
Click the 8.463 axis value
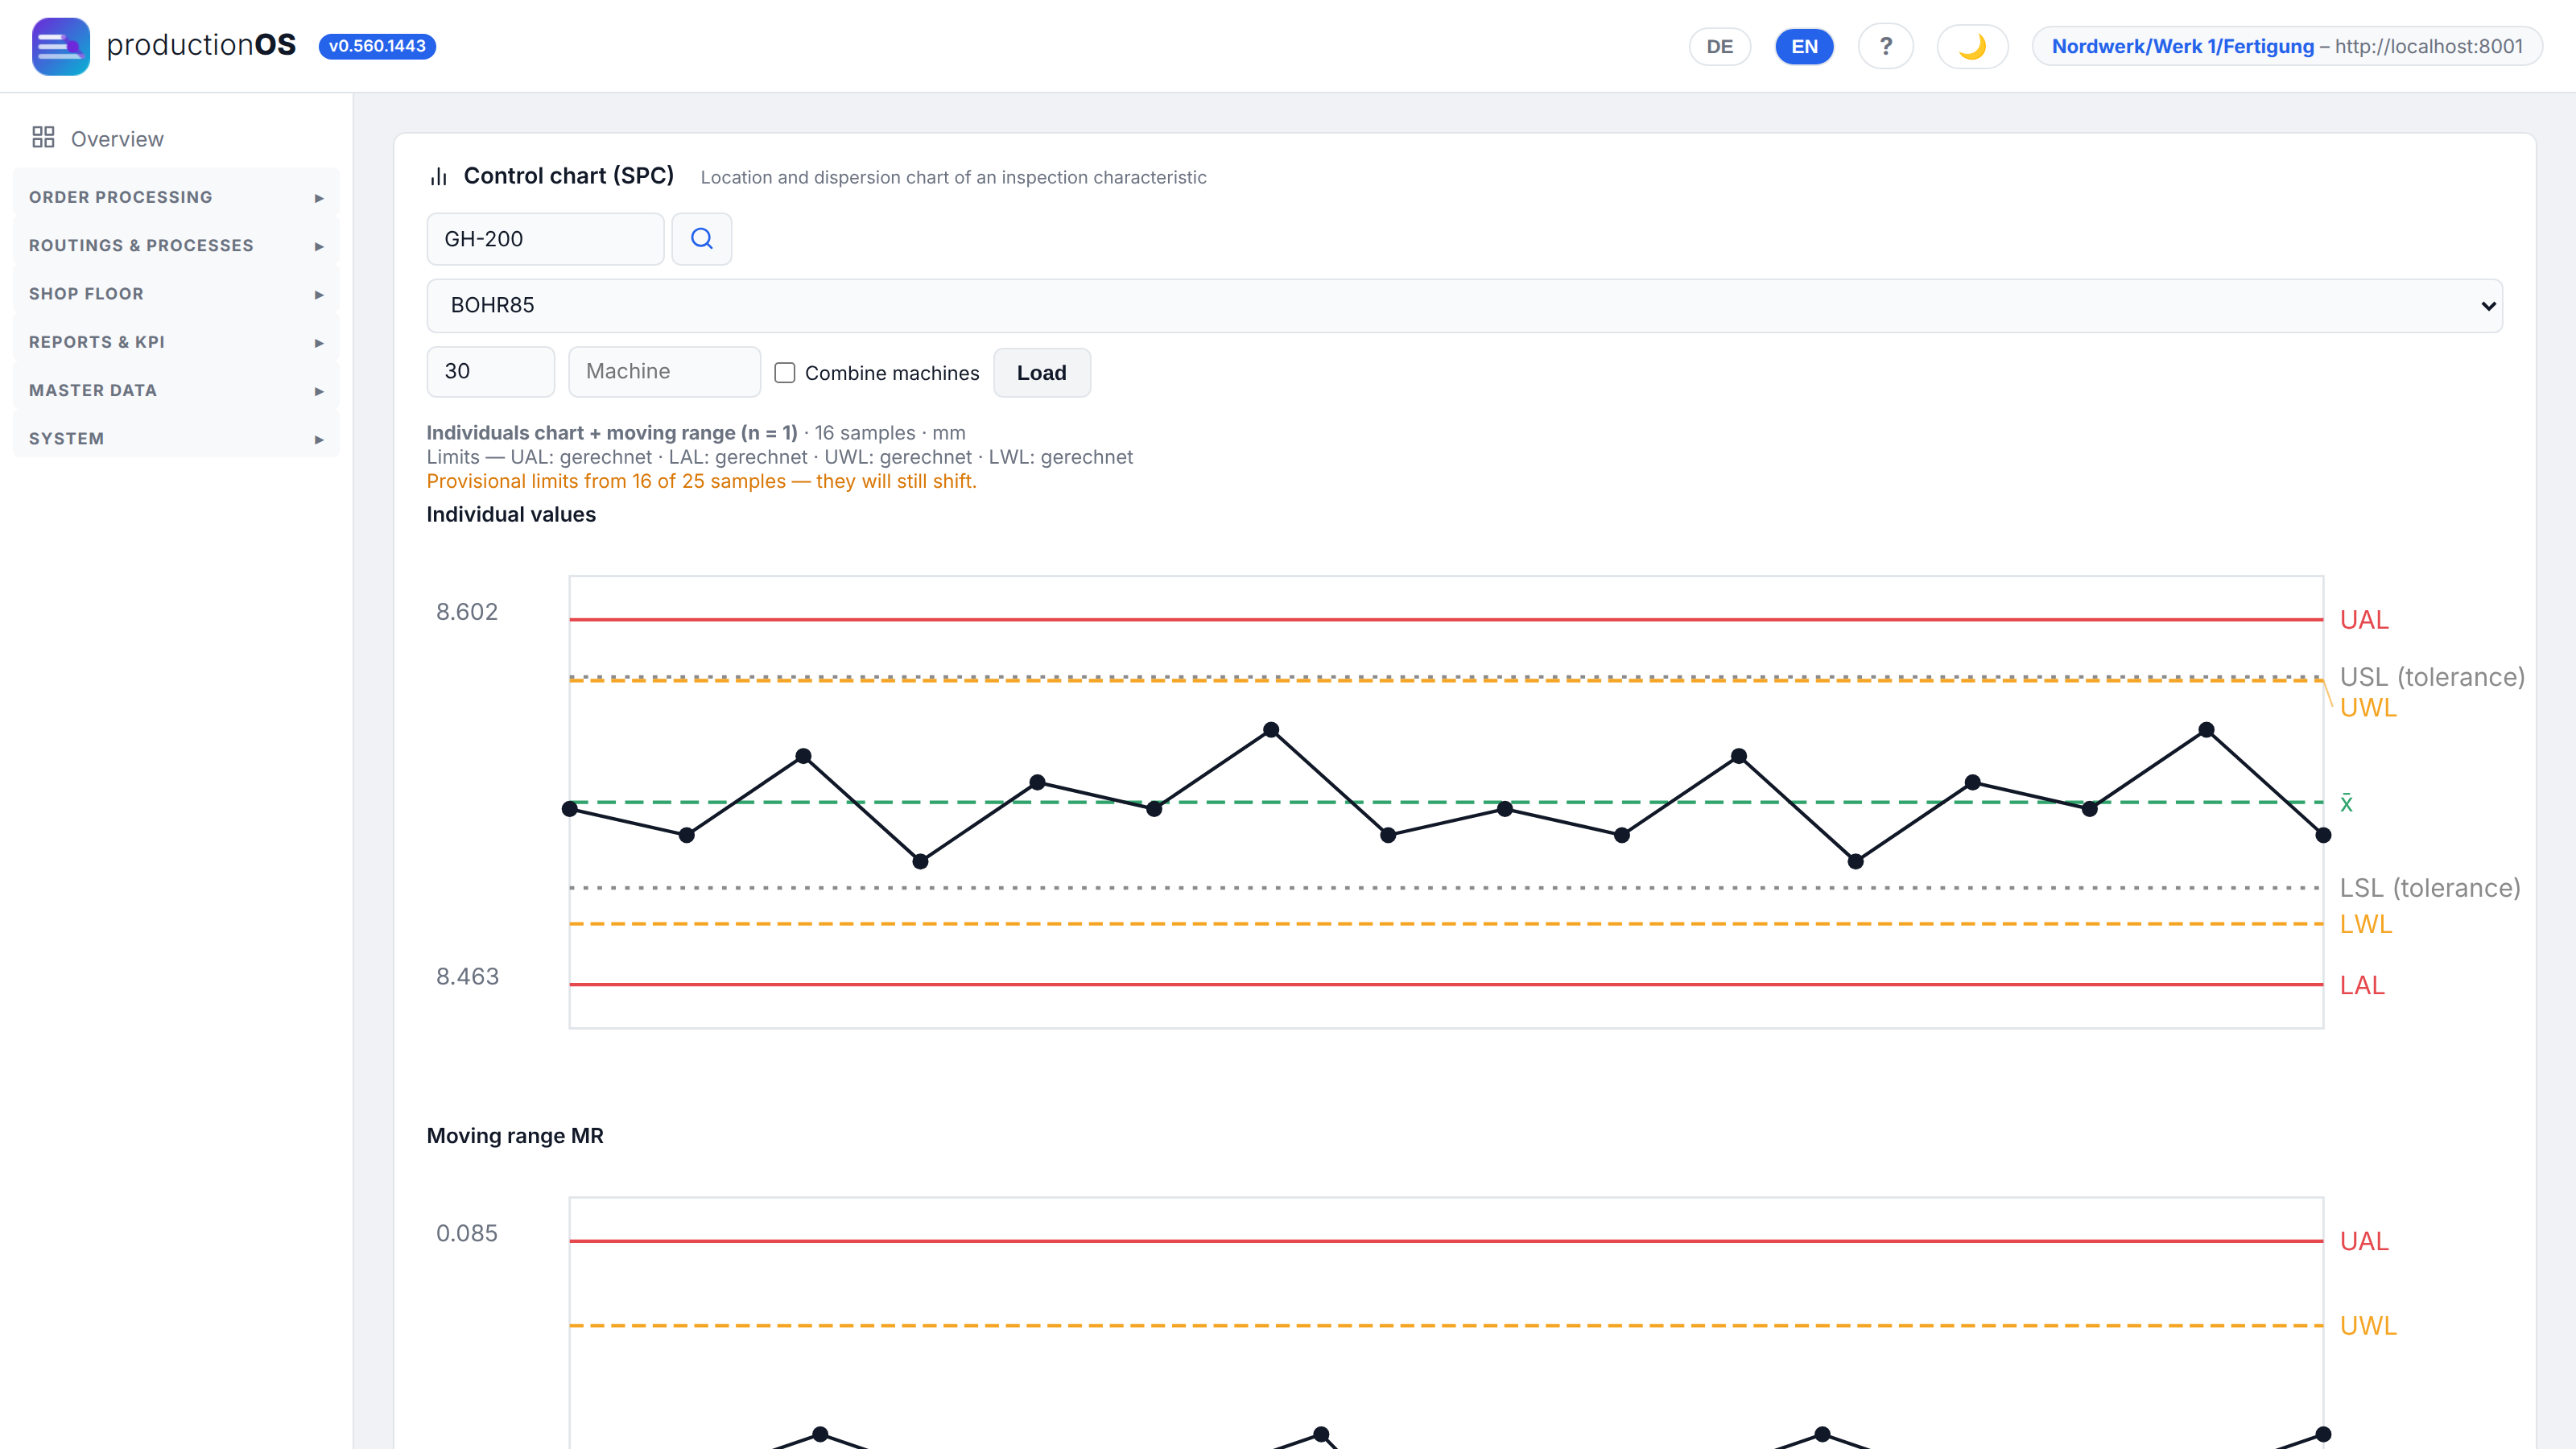[467, 977]
